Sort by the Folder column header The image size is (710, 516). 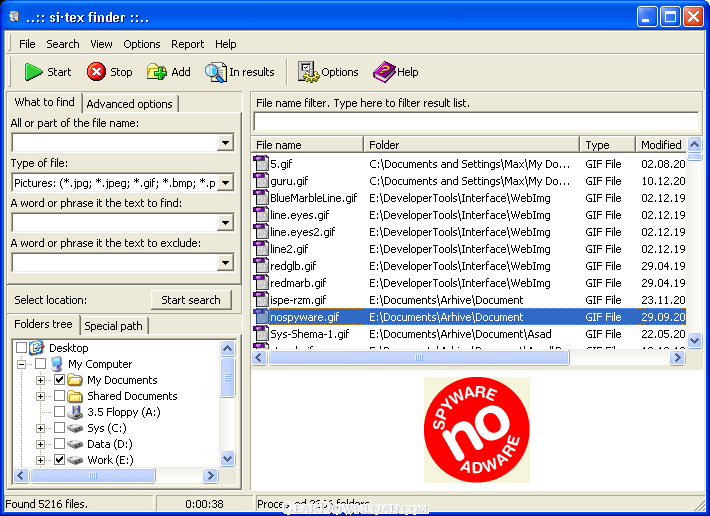[471, 145]
